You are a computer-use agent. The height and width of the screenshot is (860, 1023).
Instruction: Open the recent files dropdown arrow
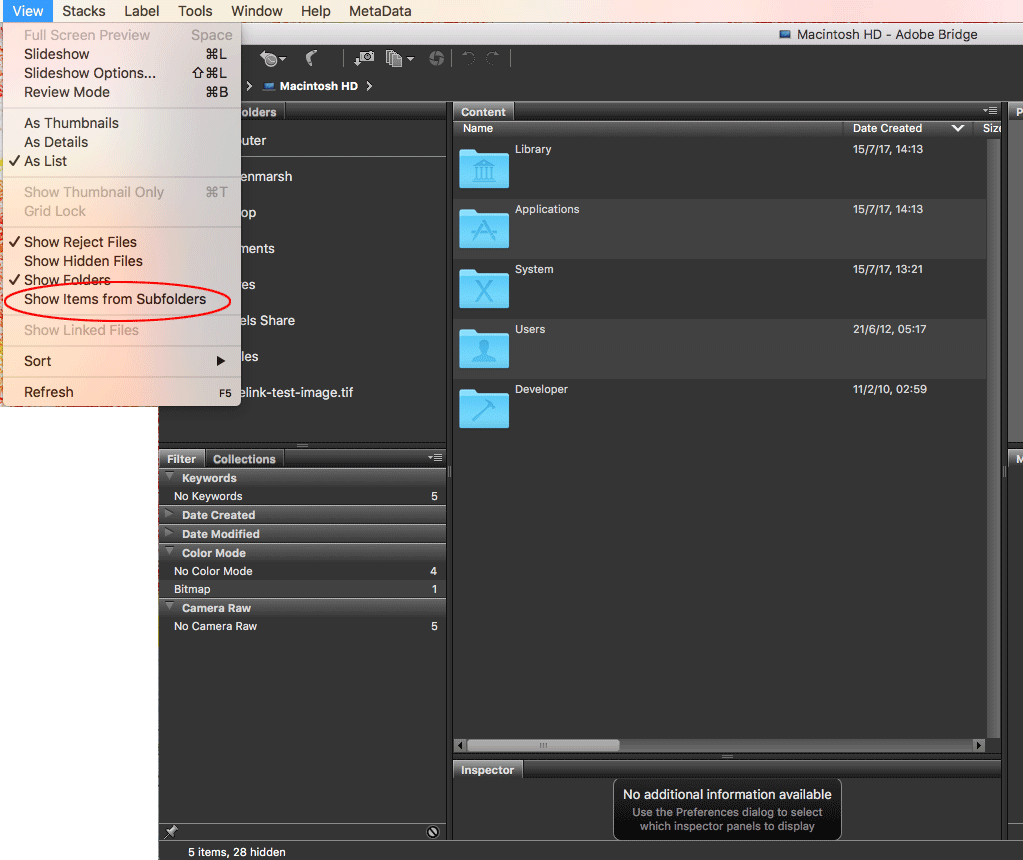click(x=283, y=59)
